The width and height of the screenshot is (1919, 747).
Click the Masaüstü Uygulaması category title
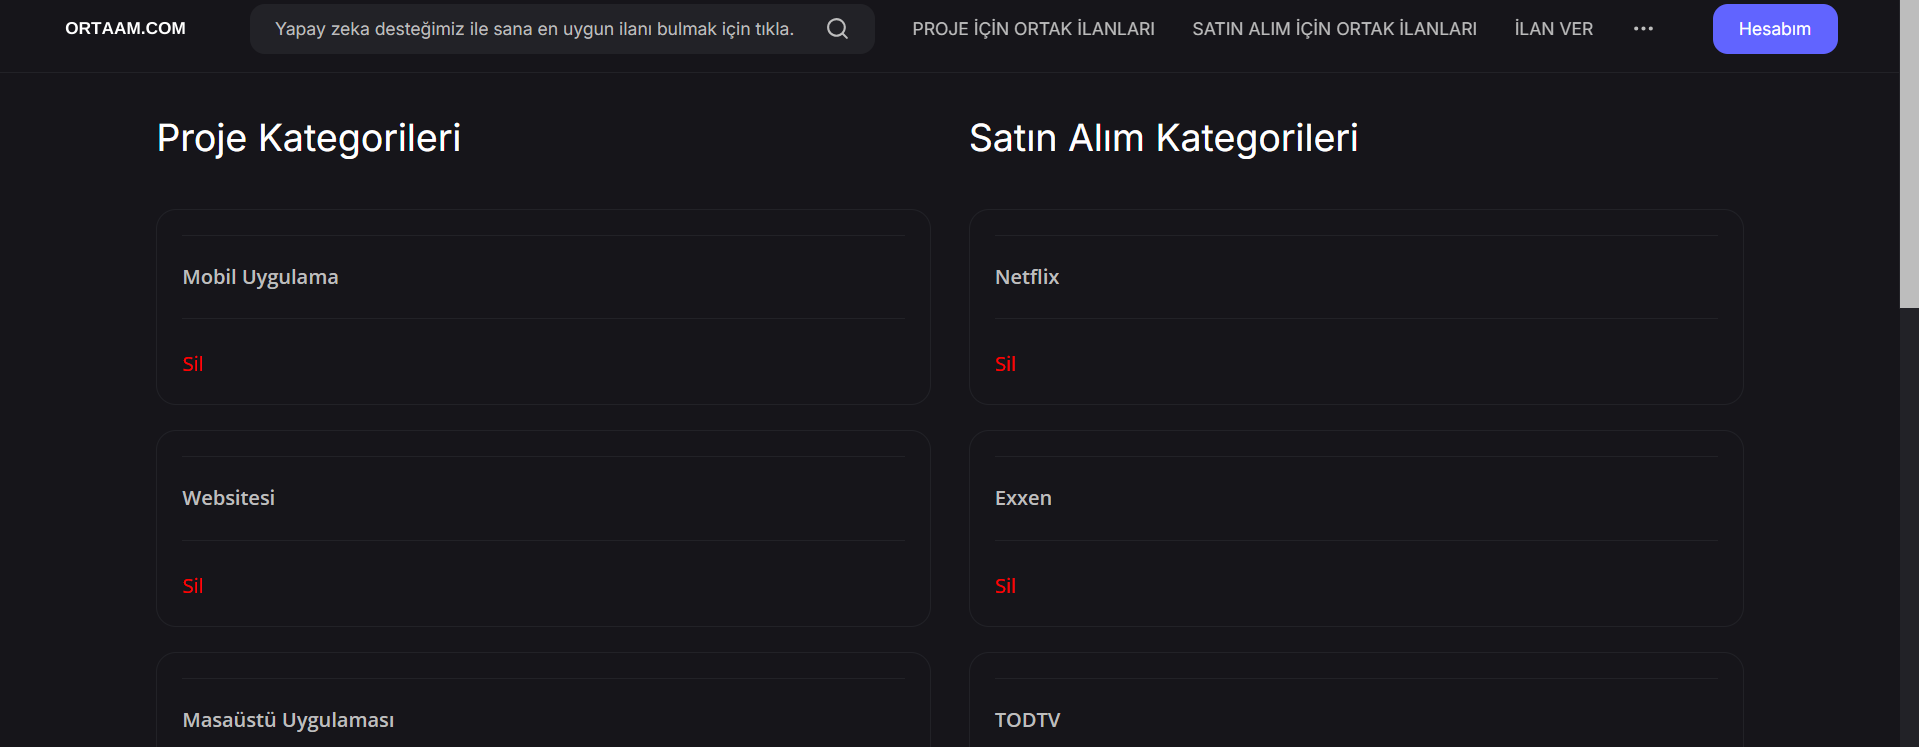(x=288, y=719)
